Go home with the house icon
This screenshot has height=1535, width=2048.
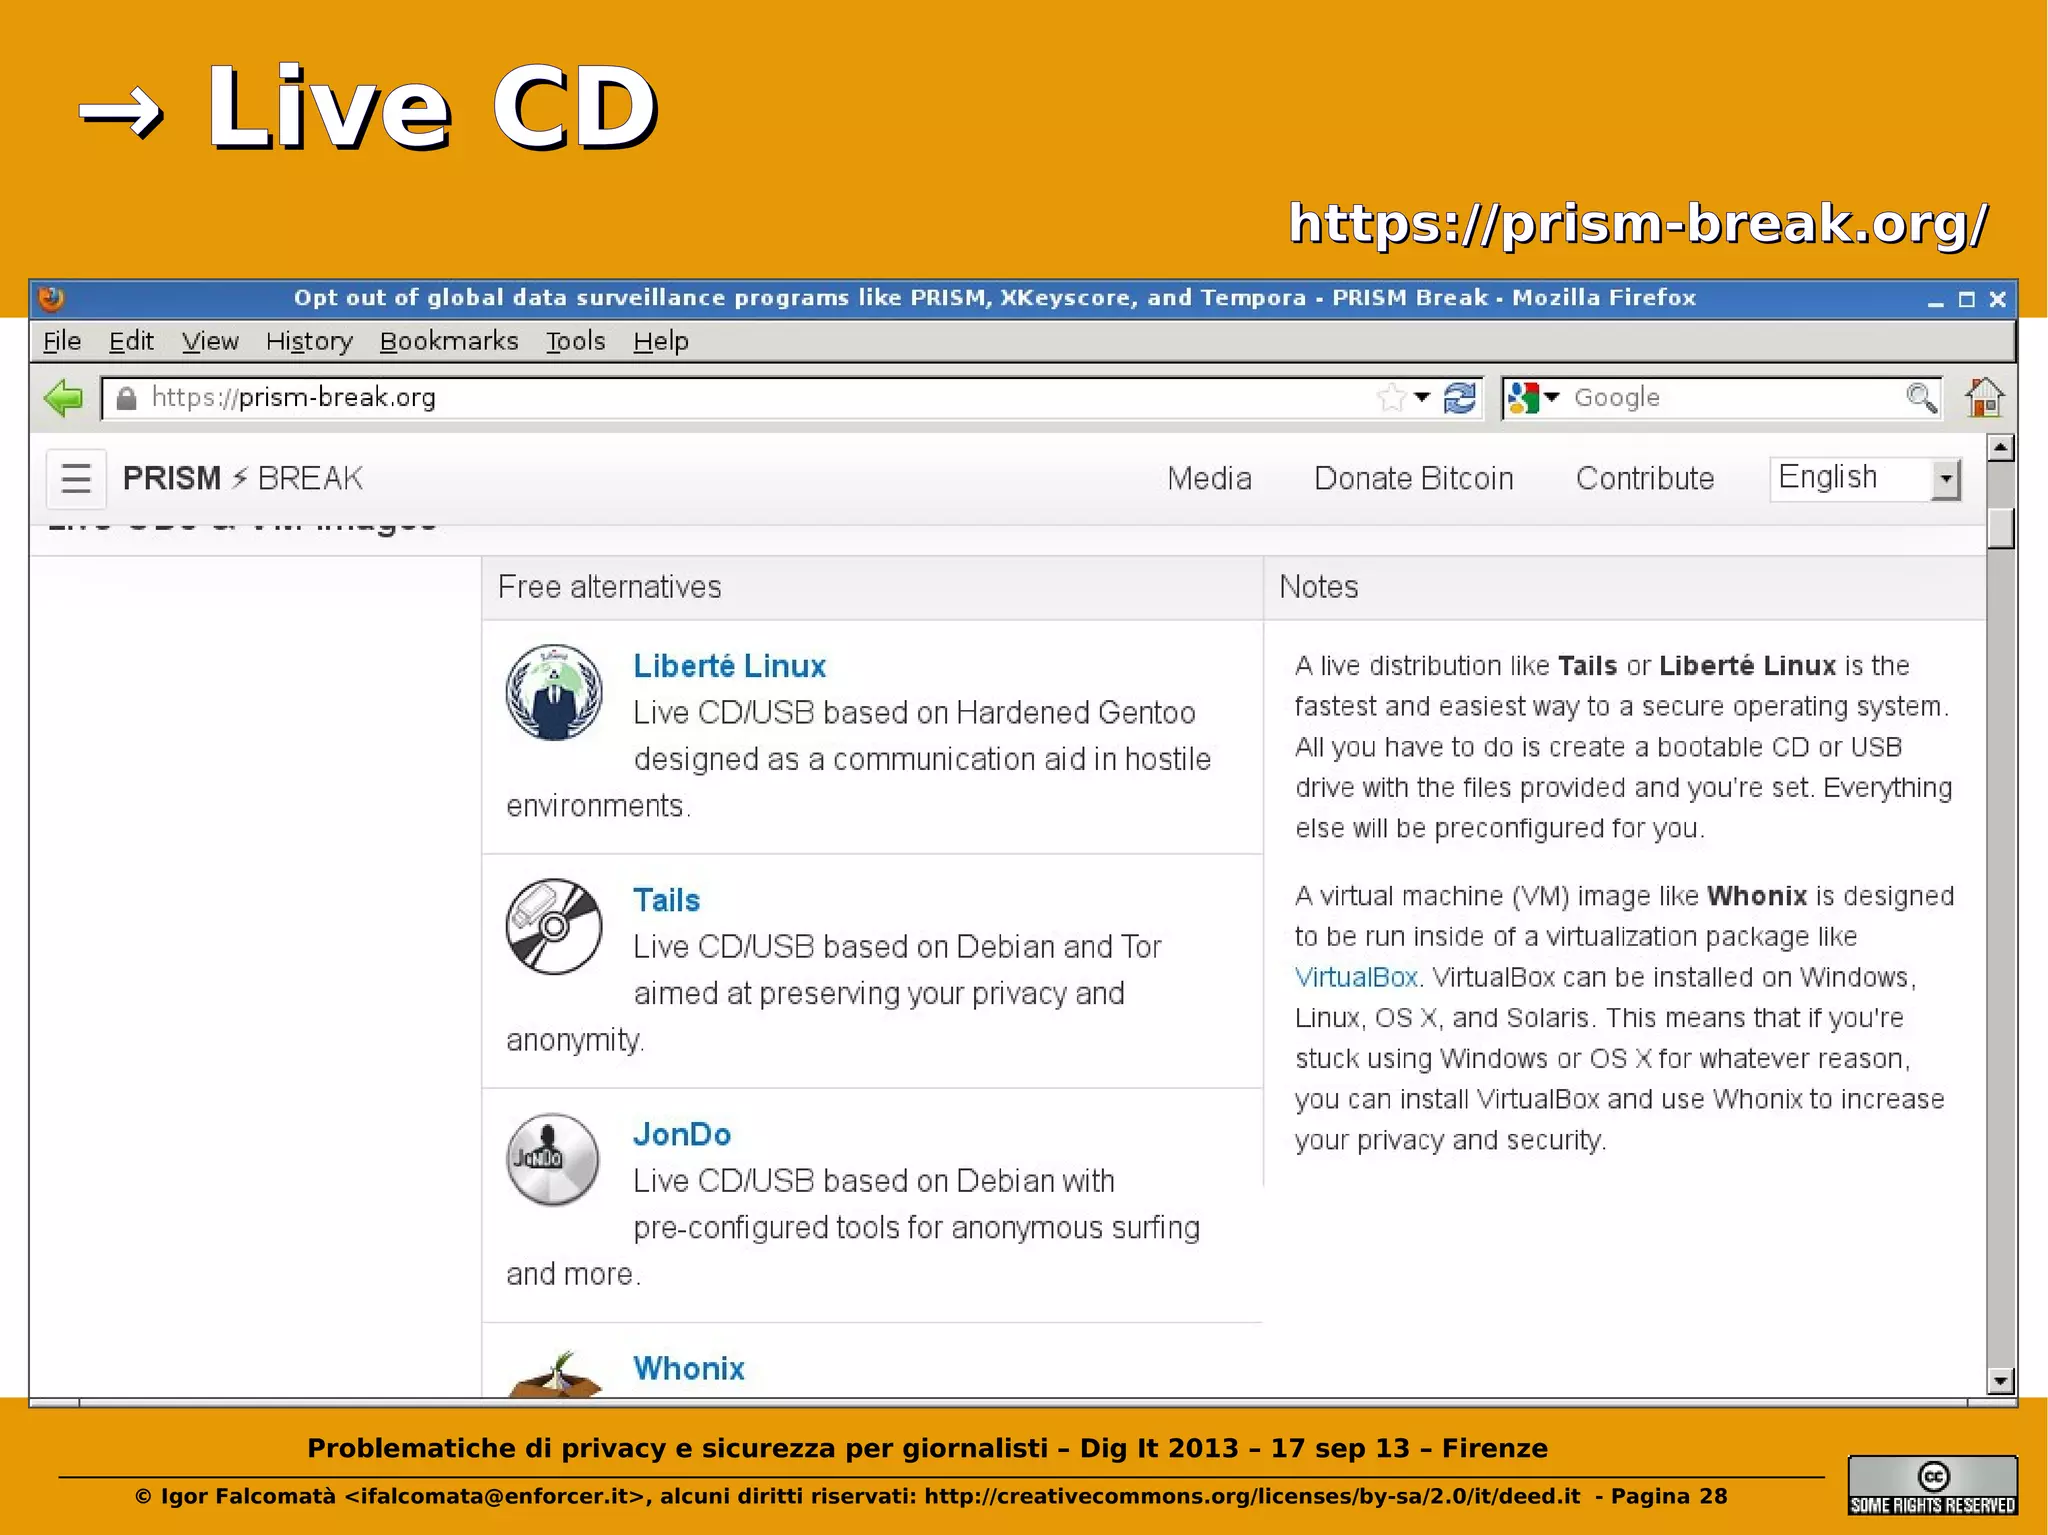pyautogui.click(x=1984, y=398)
